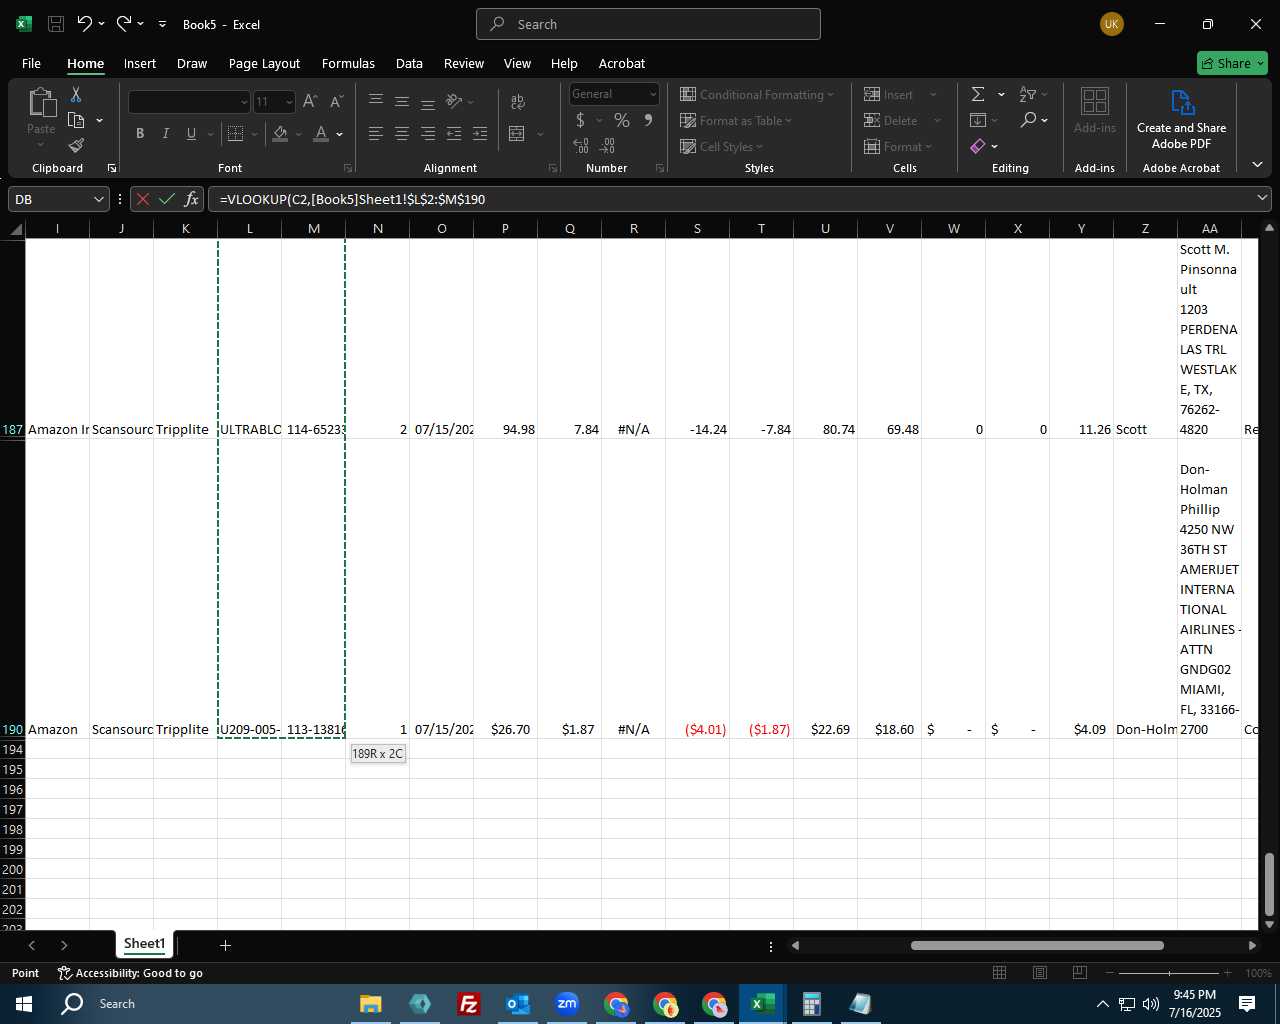Add a new sheet with plus button

225,945
